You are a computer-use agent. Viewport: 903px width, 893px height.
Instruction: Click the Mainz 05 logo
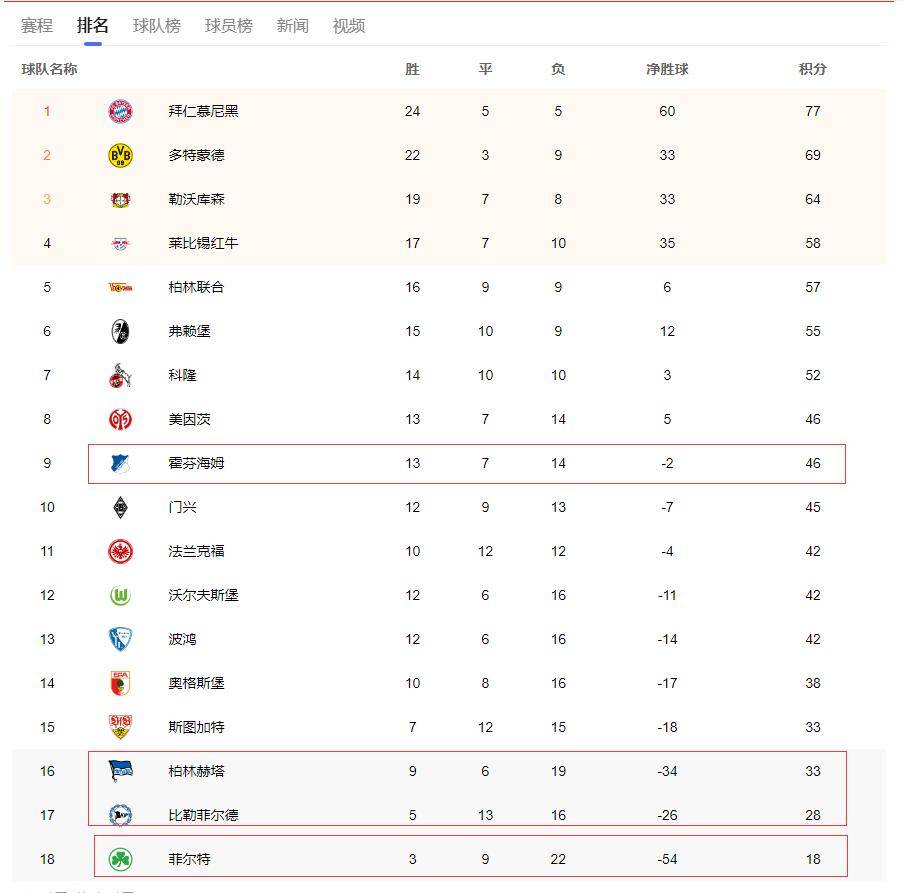120,419
